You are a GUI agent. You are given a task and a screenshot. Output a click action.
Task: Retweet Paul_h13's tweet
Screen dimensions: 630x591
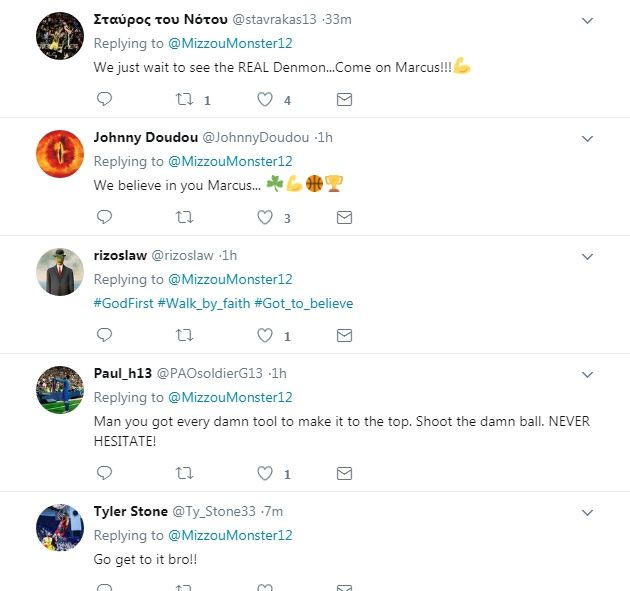[184, 473]
